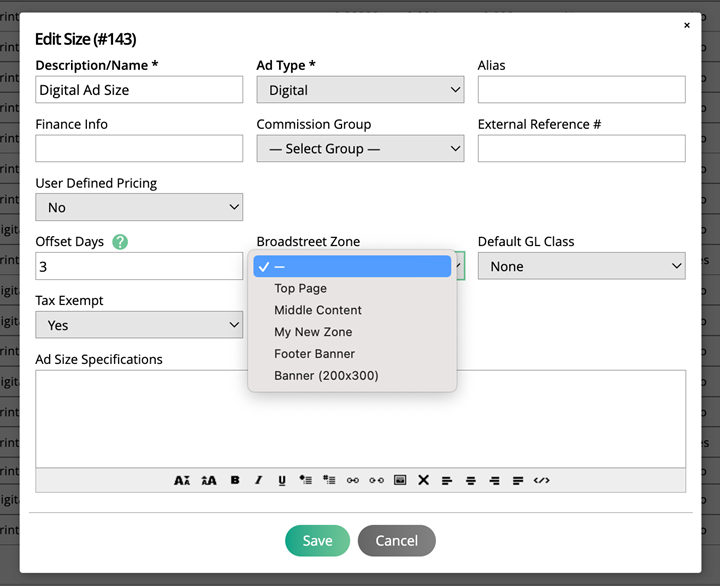Justify text using the editor toolbar
The image size is (720, 586).
click(x=517, y=480)
